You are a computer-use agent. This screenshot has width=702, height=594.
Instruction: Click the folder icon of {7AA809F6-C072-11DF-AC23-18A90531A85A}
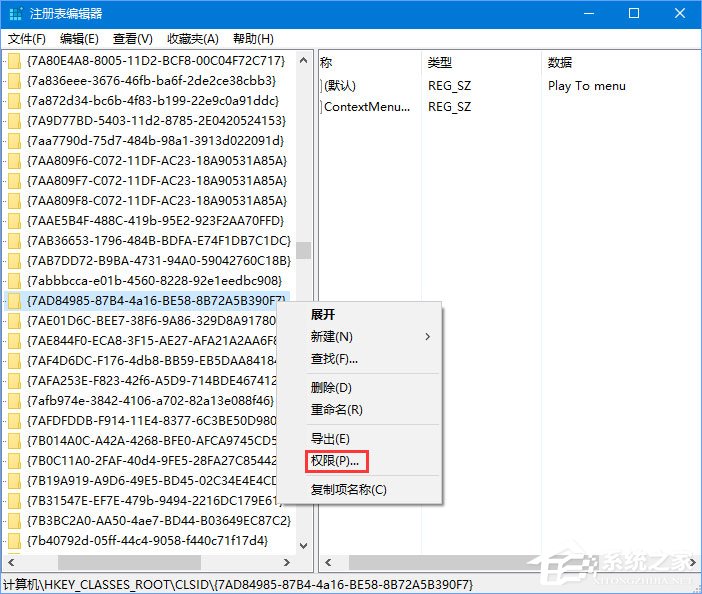point(14,161)
